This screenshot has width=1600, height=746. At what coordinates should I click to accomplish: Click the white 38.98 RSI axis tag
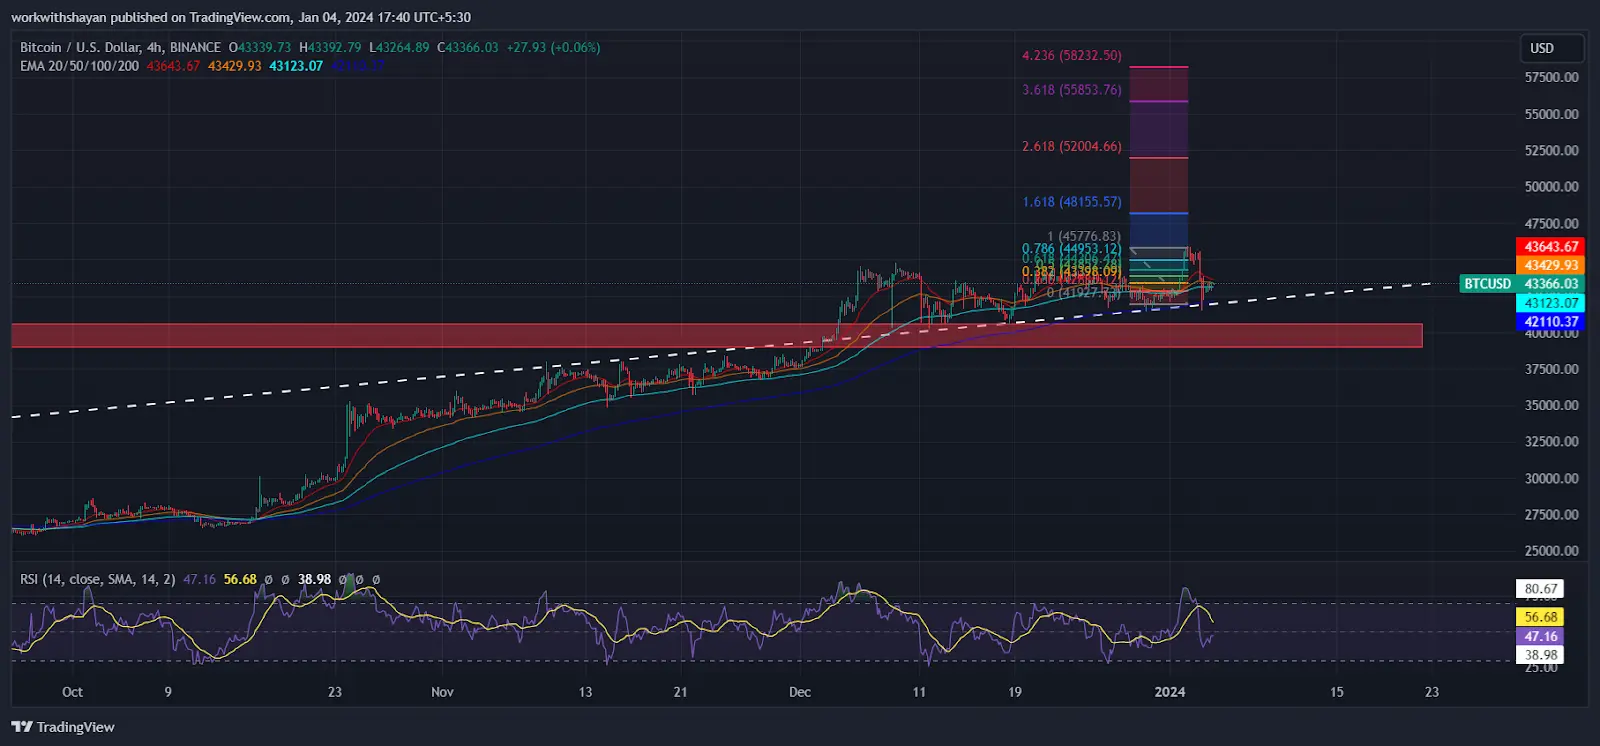click(x=1541, y=655)
